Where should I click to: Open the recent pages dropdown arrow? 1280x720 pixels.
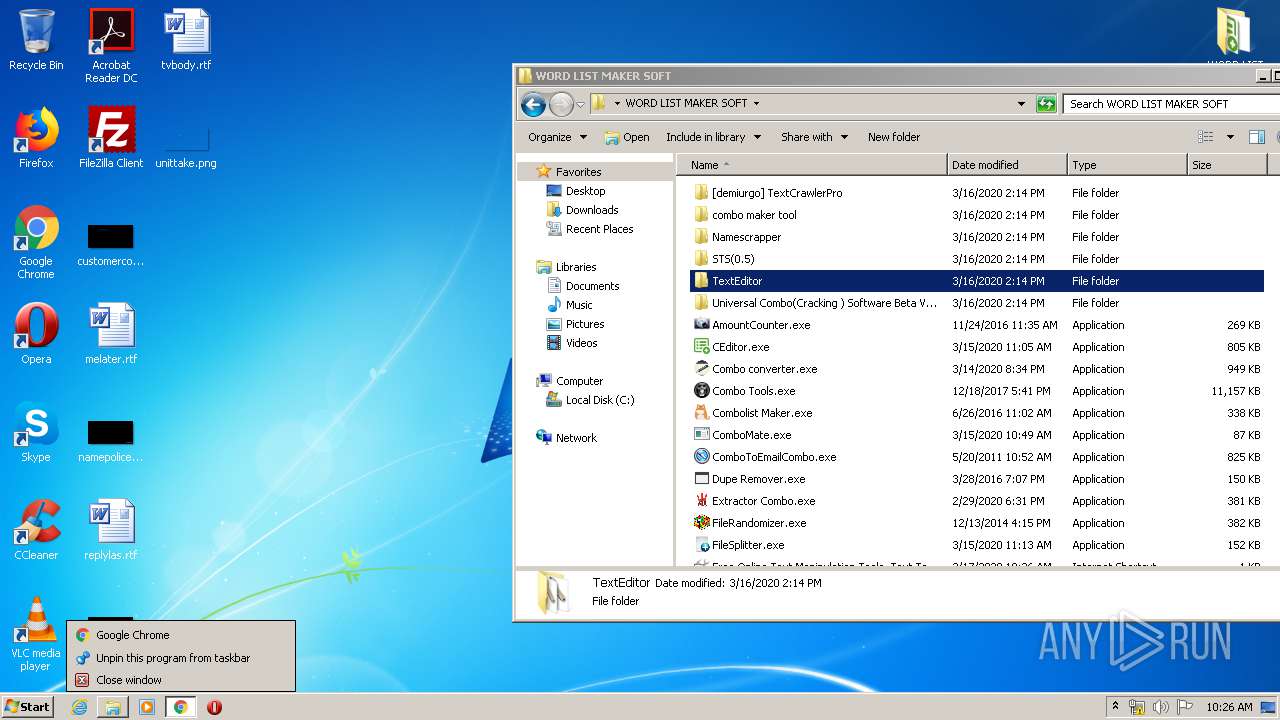pos(580,104)
